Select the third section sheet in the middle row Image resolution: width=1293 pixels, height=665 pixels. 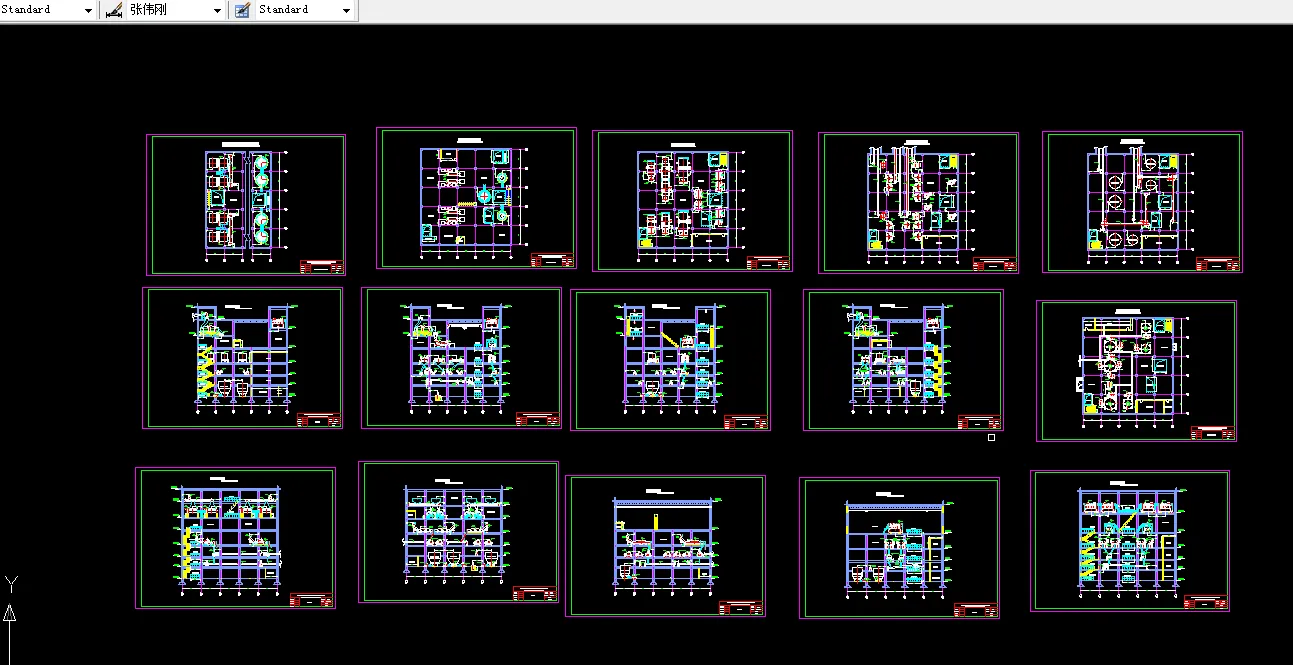[671, 360]
